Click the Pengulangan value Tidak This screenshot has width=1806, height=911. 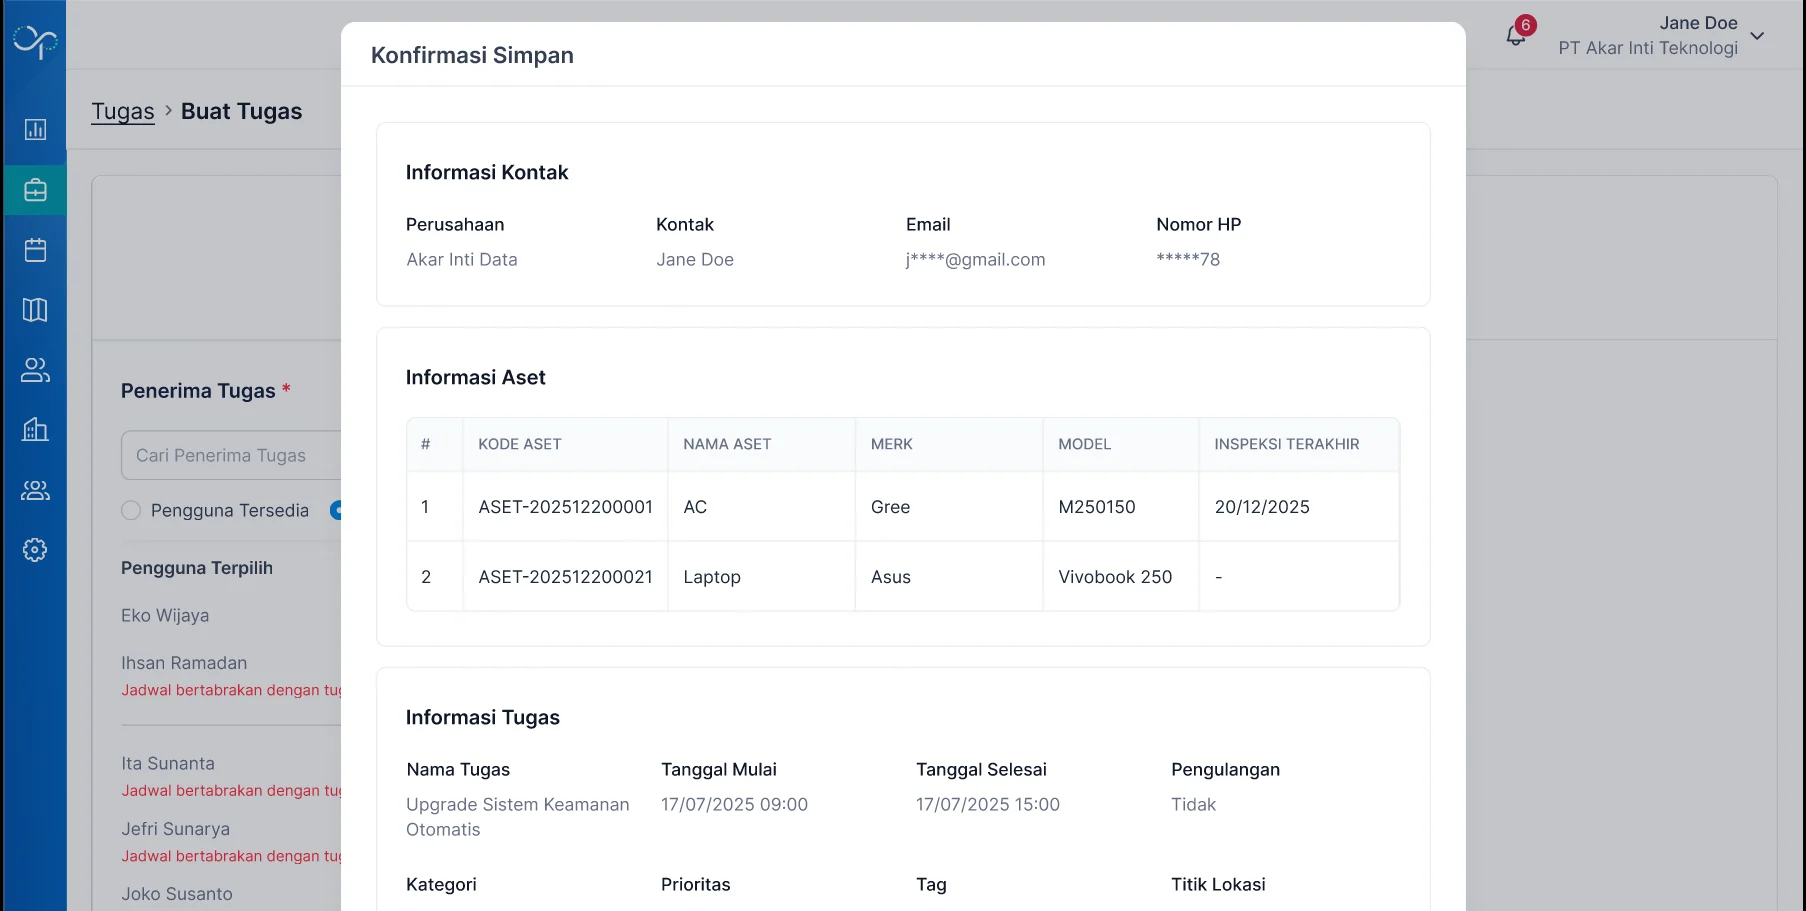pyautogui.click(x=1194, y=804)
